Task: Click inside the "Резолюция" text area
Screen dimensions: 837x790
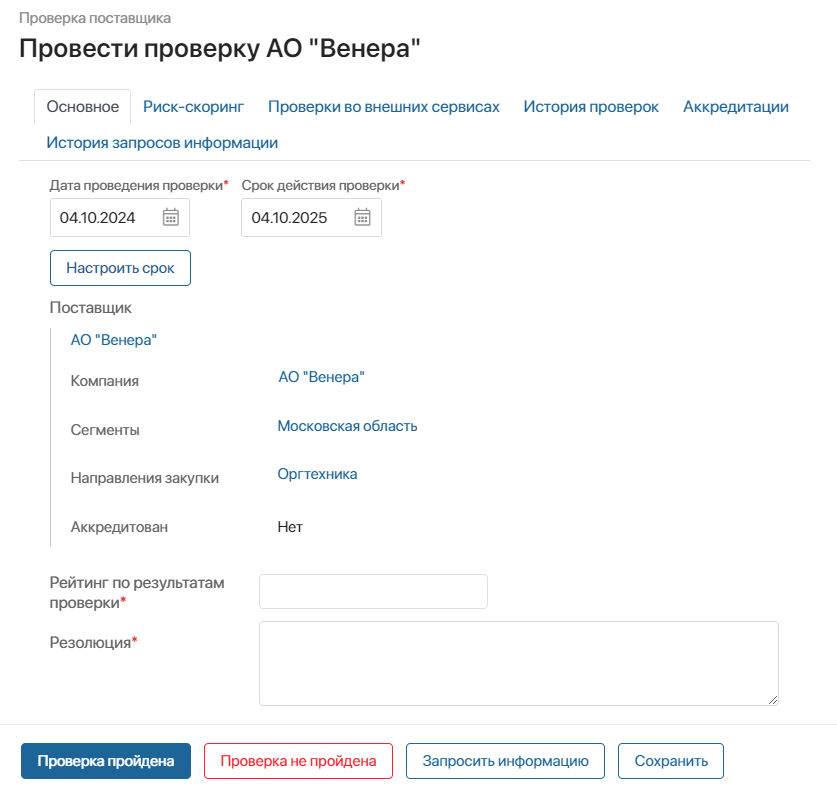Action: [518, 662]
